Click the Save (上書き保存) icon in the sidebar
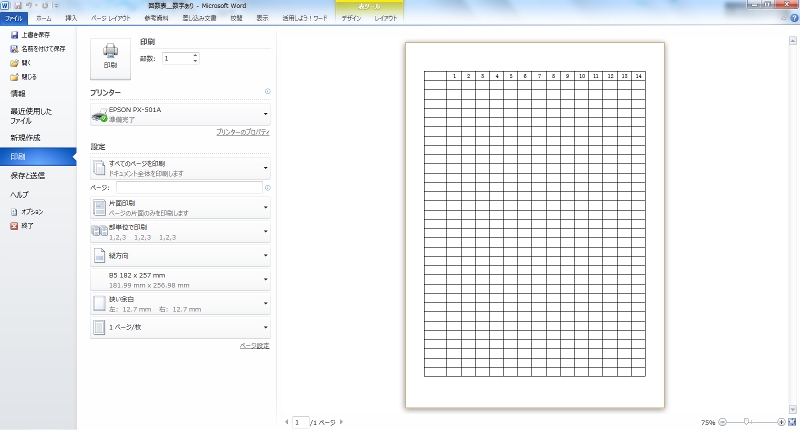The width and height of the screenshot is (800, 430). point(14,35)
